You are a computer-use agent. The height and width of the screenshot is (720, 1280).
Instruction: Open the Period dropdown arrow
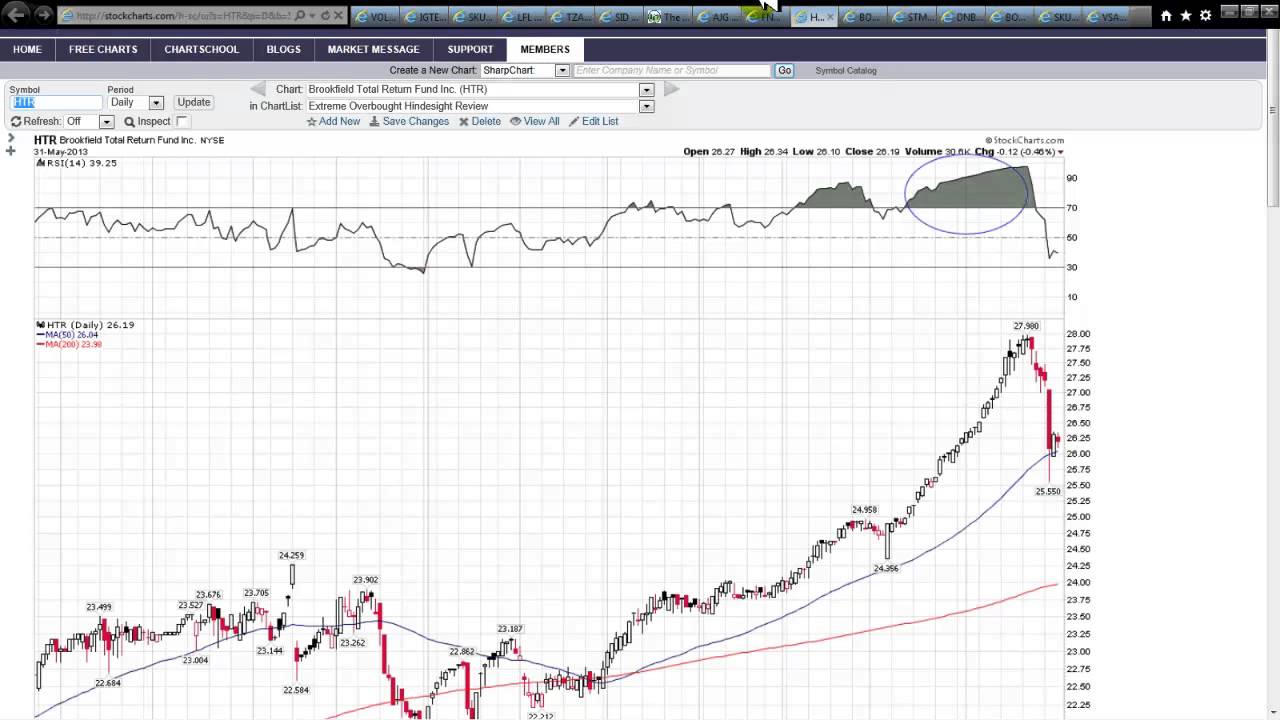point(156,102)
